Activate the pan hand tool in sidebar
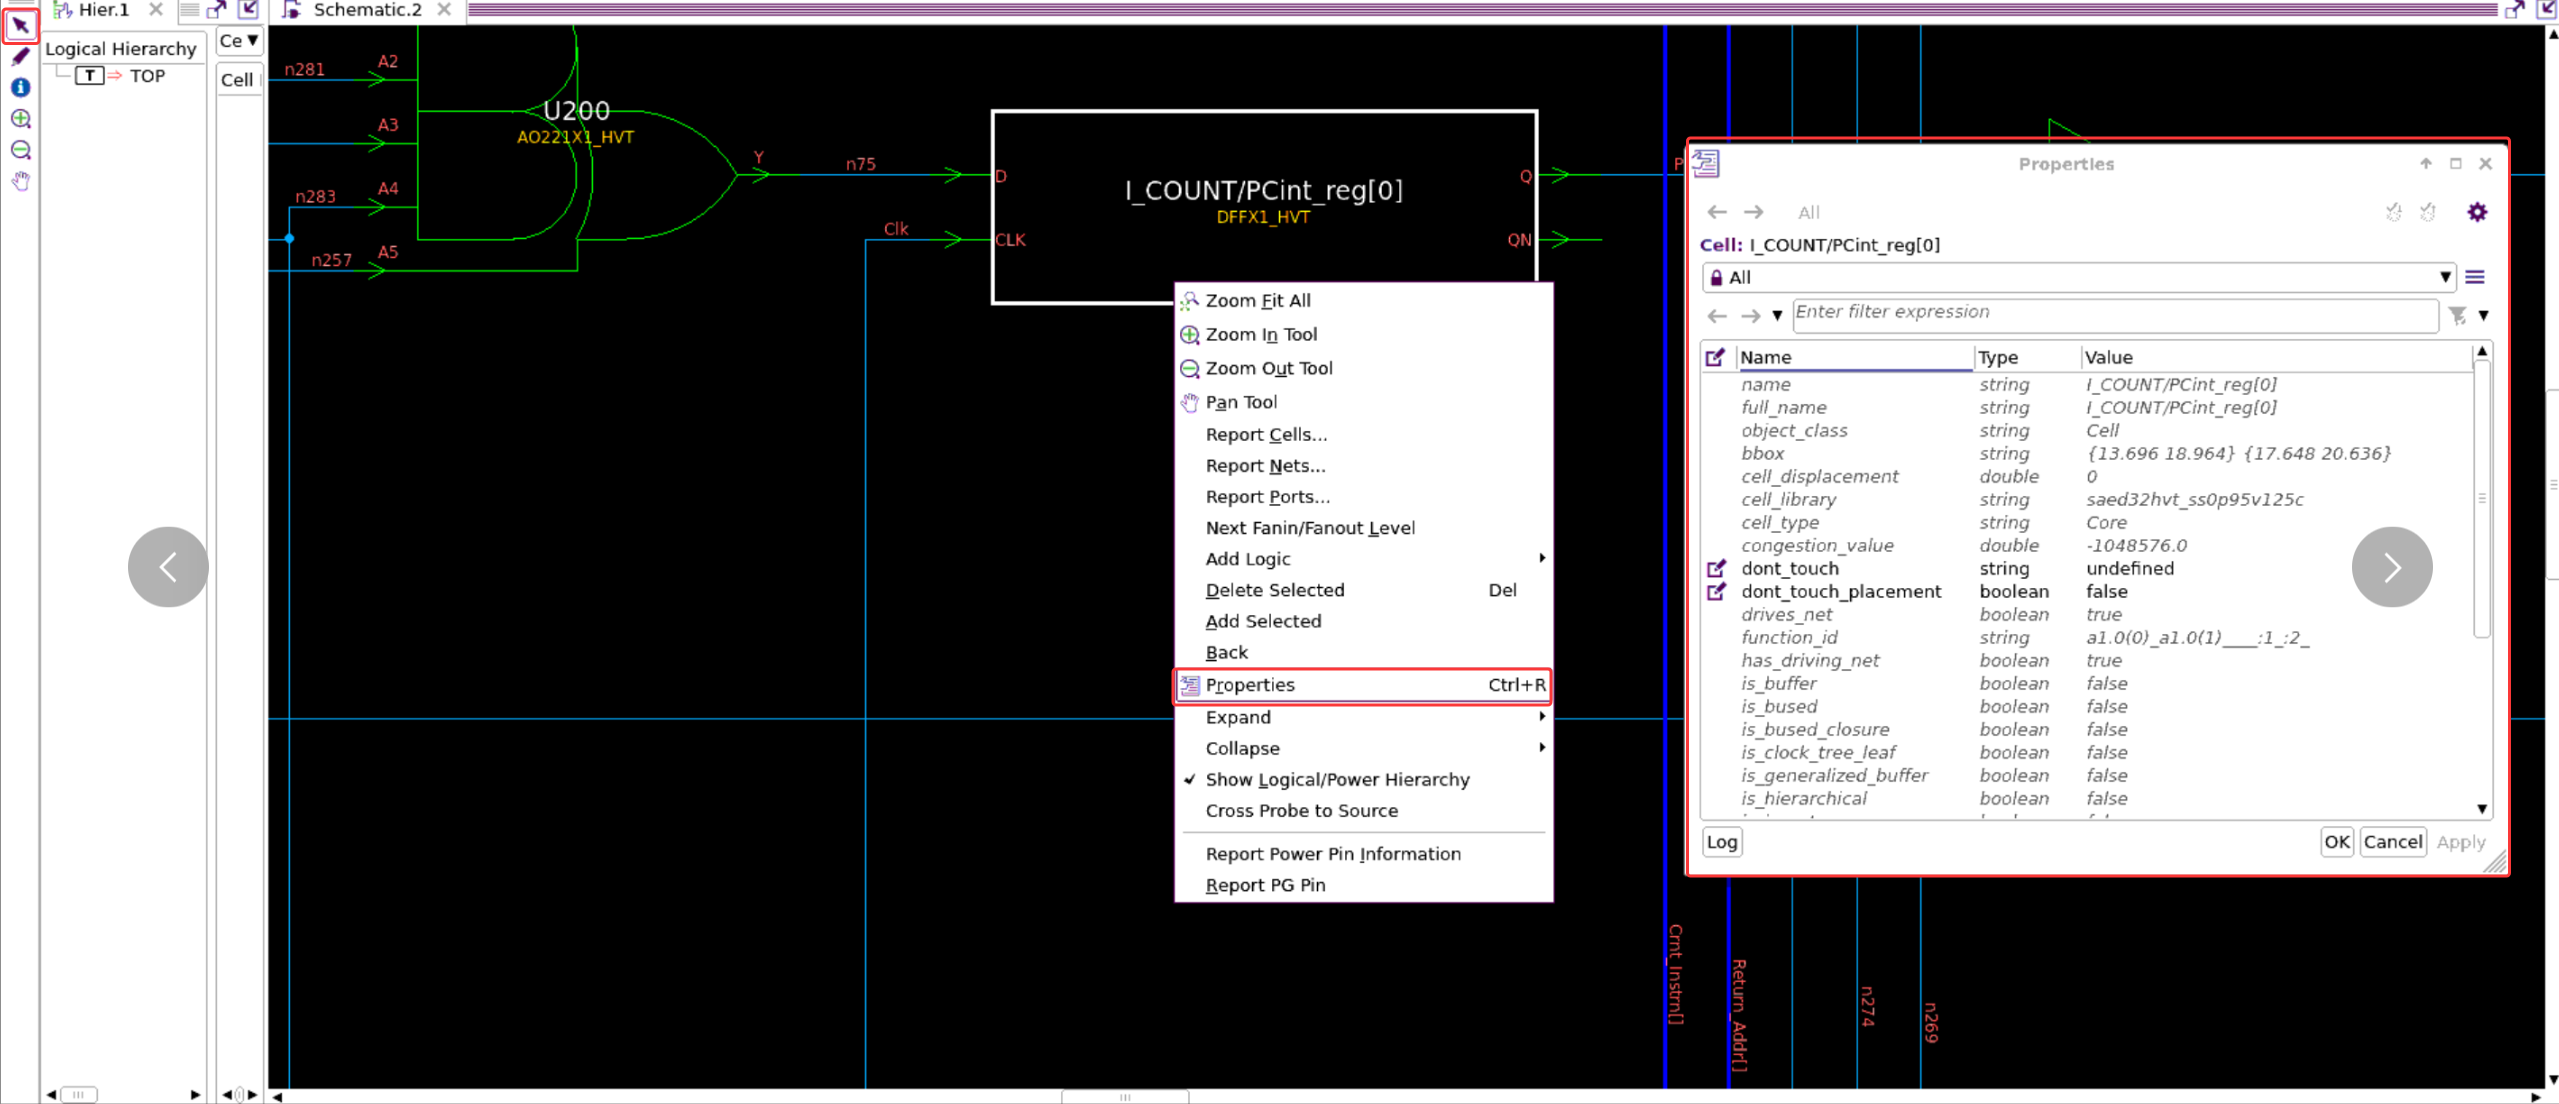 tap(20, 181)
